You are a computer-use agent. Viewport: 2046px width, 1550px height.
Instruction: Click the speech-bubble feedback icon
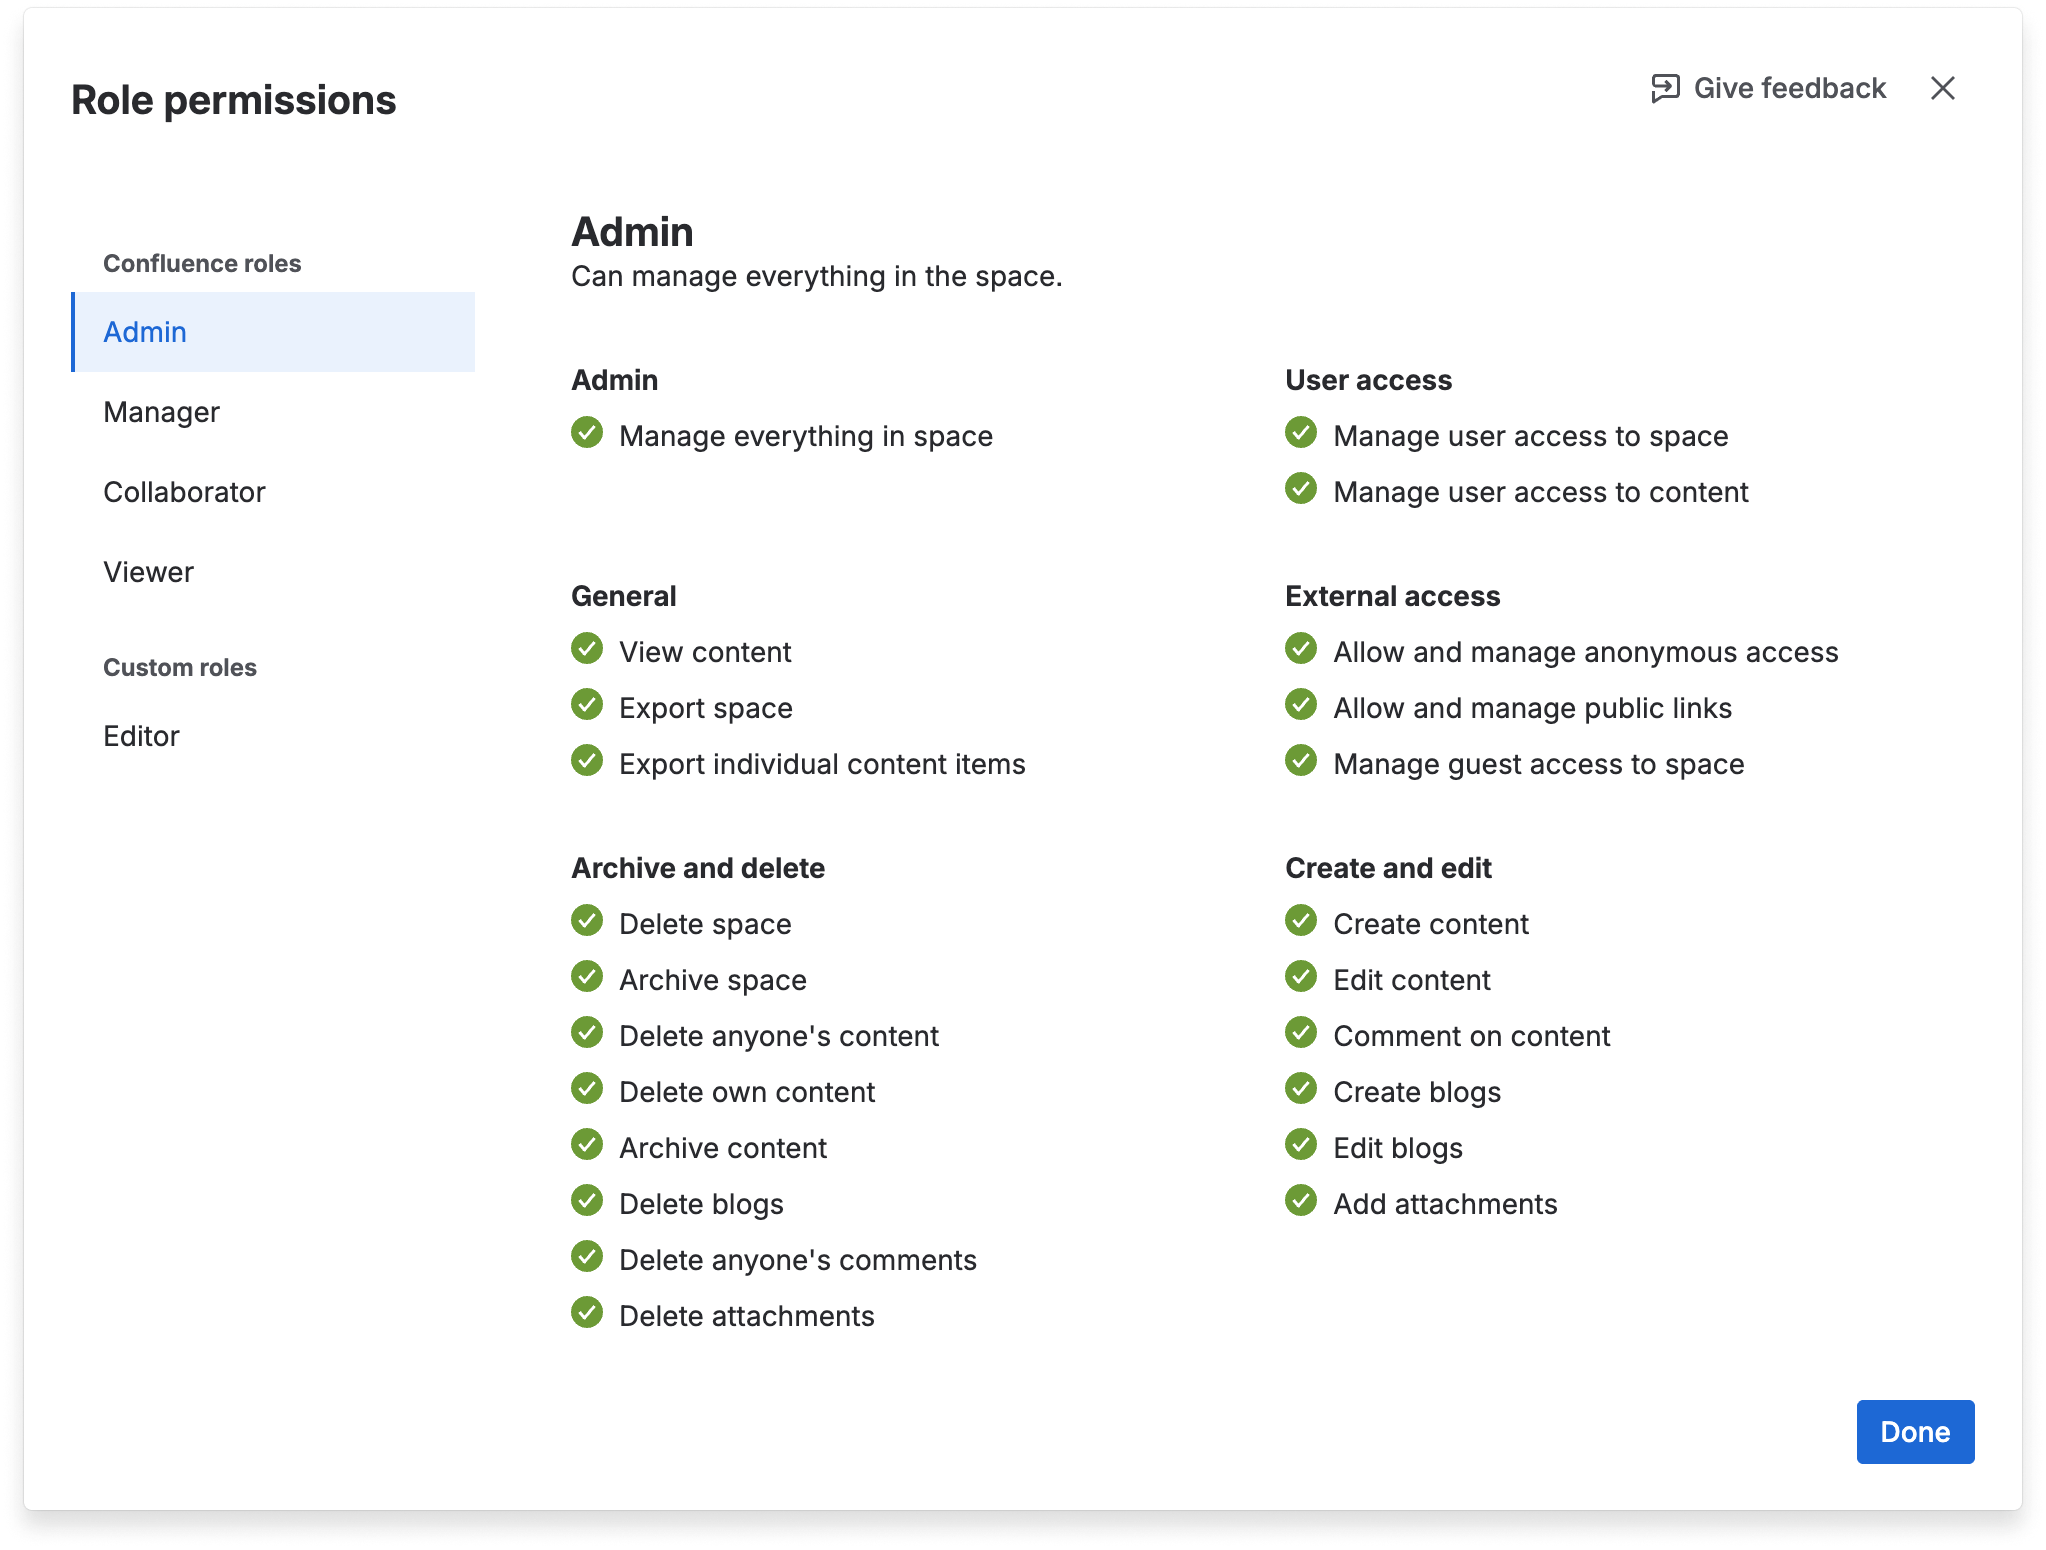[1664, 88]
